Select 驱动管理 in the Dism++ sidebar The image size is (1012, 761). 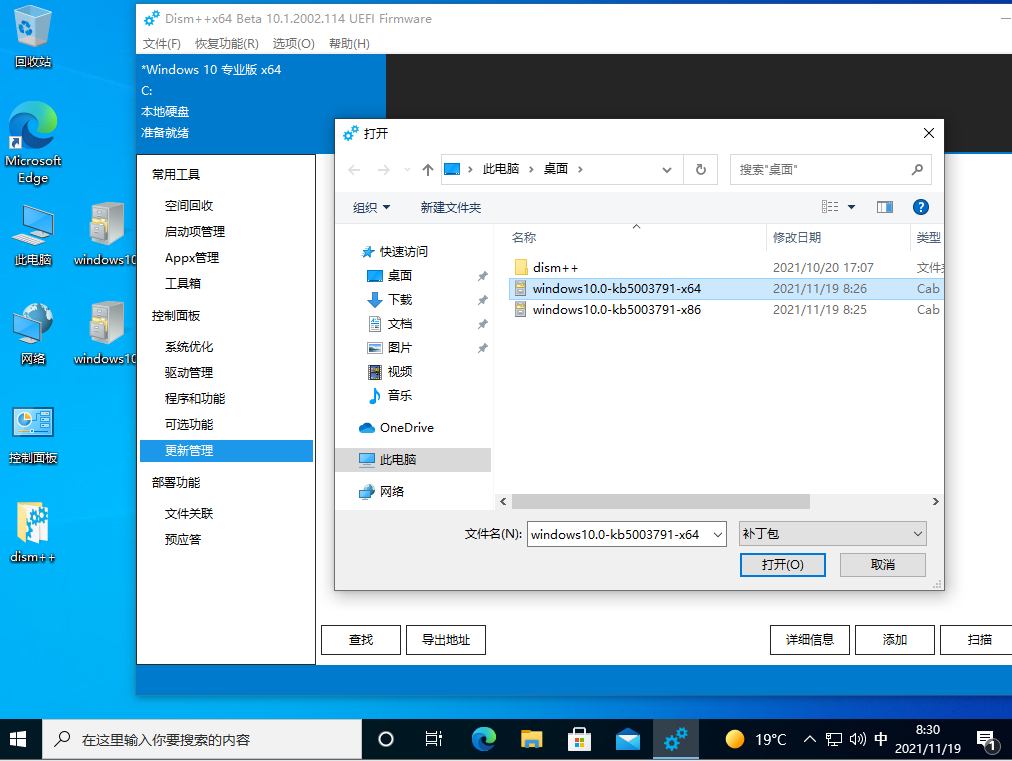[x=189, y=373]
